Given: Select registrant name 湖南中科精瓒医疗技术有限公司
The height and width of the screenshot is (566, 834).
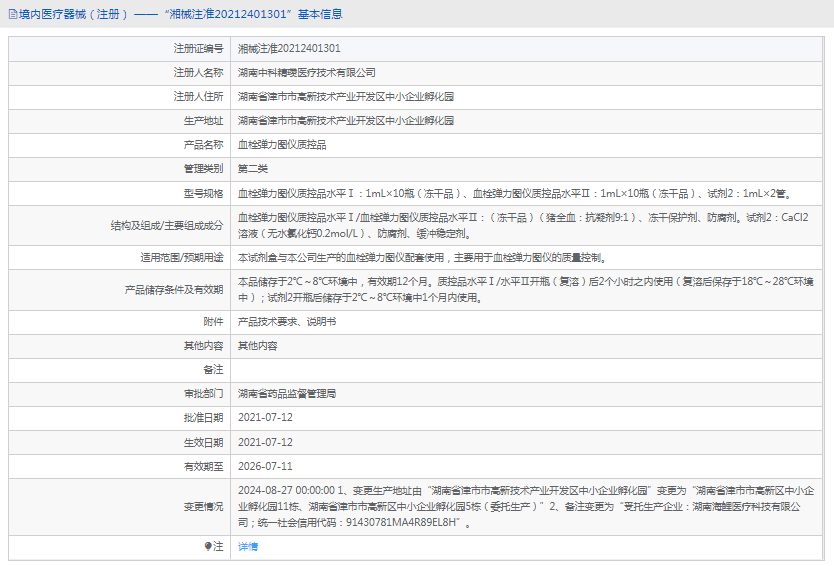Looking at the screenshot, I should click(306, 72).
